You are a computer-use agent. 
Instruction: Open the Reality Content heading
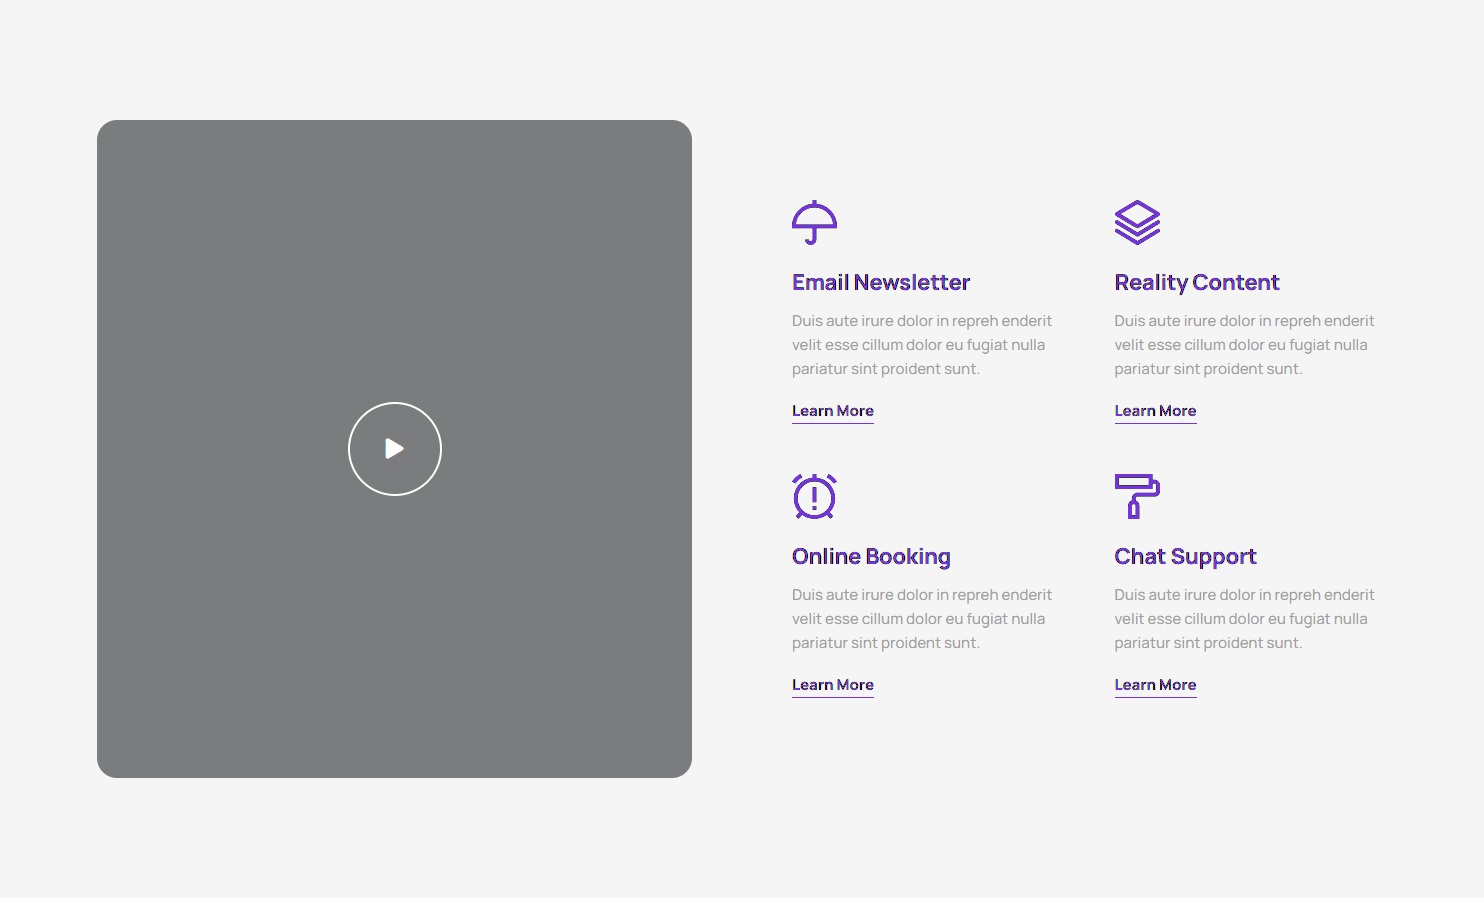tap(1196, 283)
